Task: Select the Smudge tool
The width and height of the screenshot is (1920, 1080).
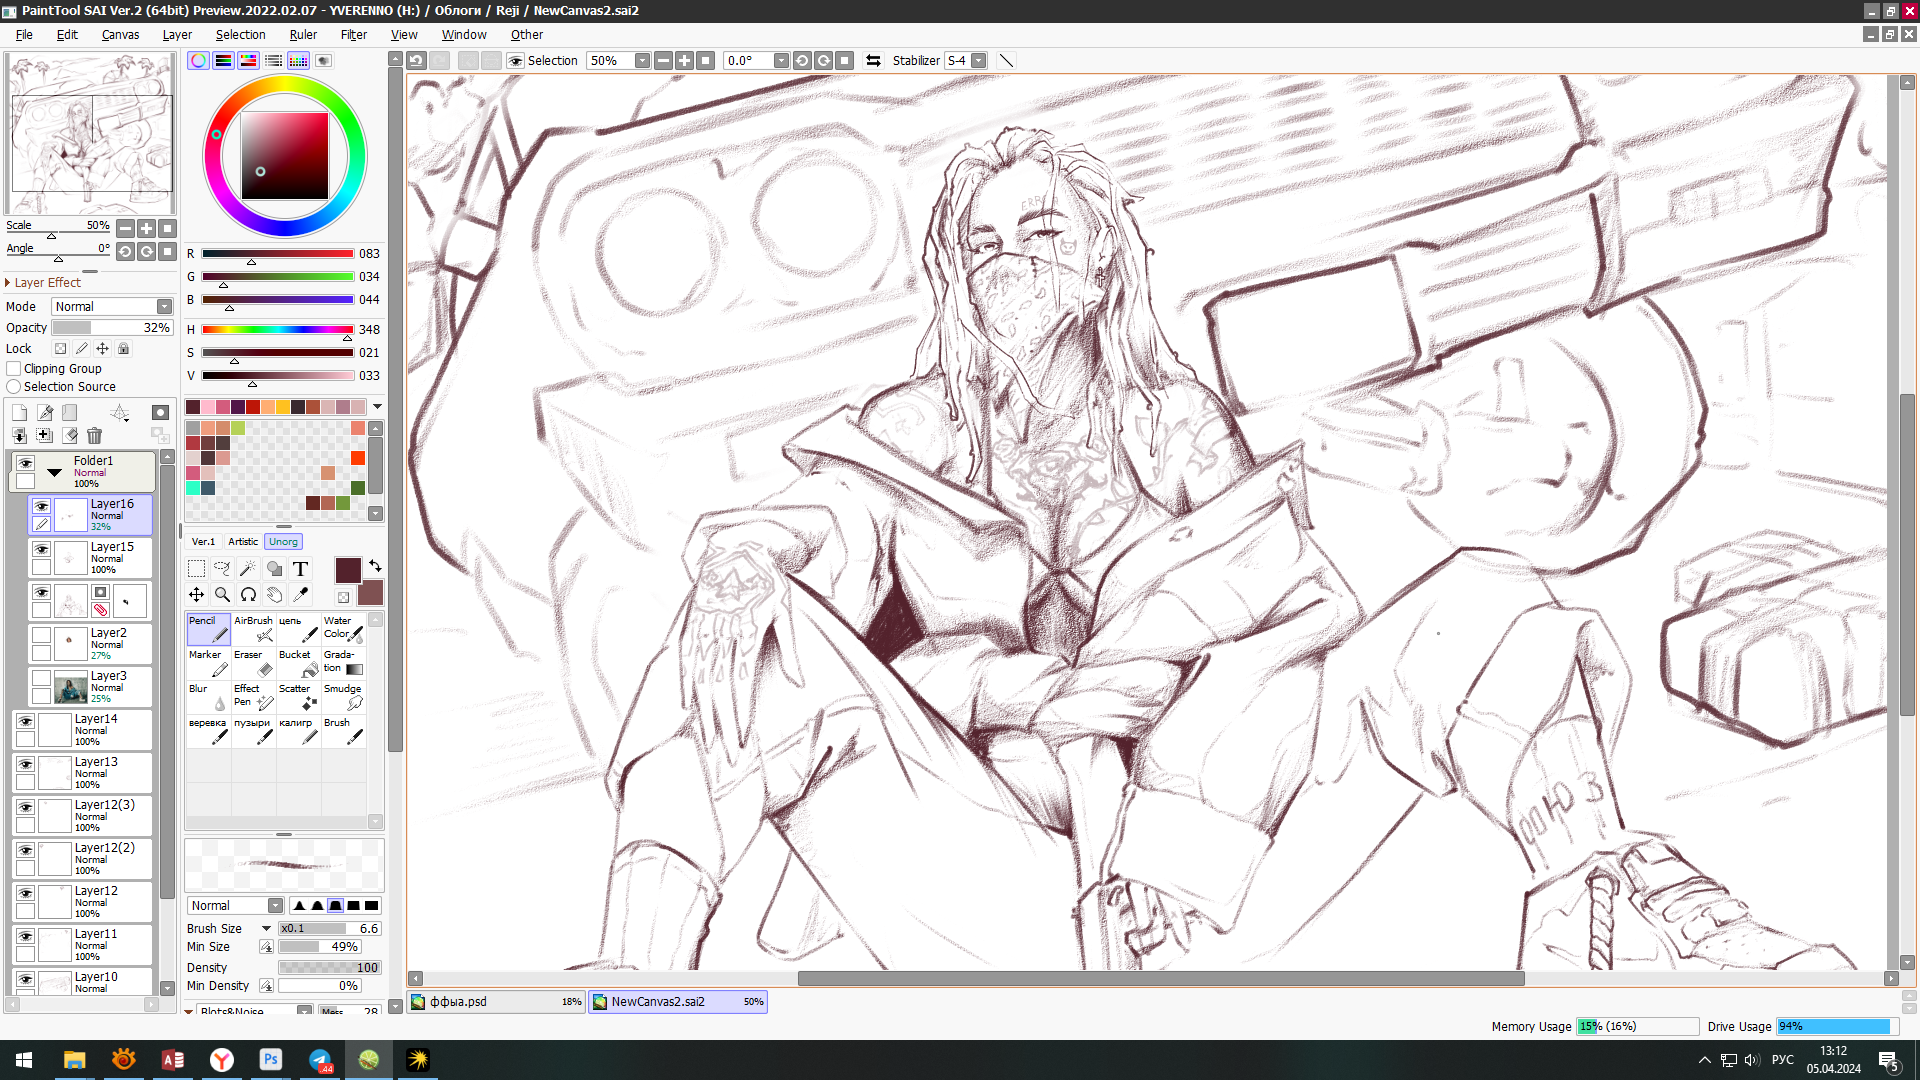Action: tap(343, 697)
